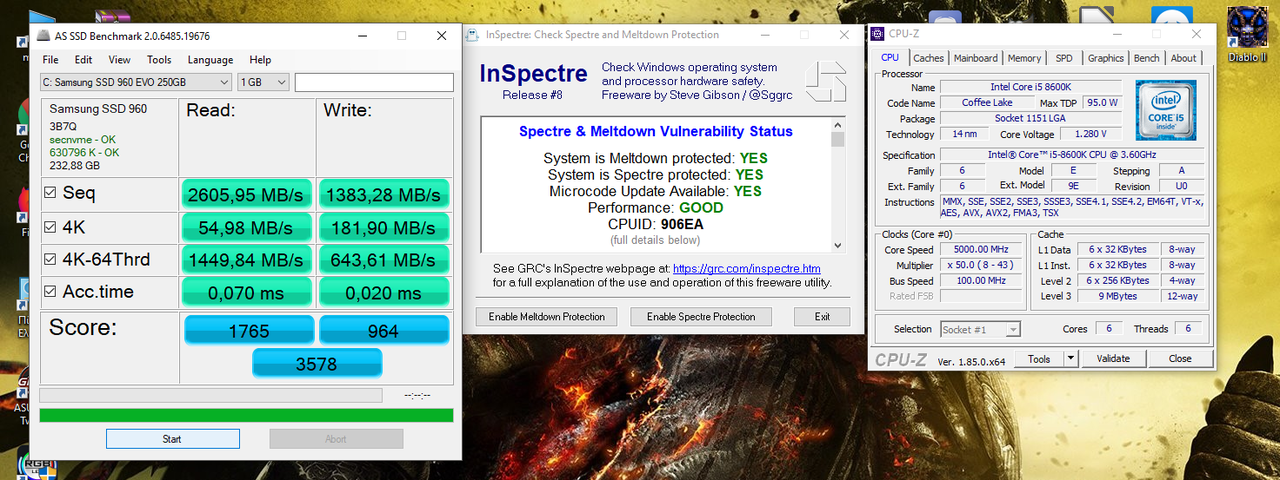Toggle the 4K benchmark checkbox

[x=49, y=227]
